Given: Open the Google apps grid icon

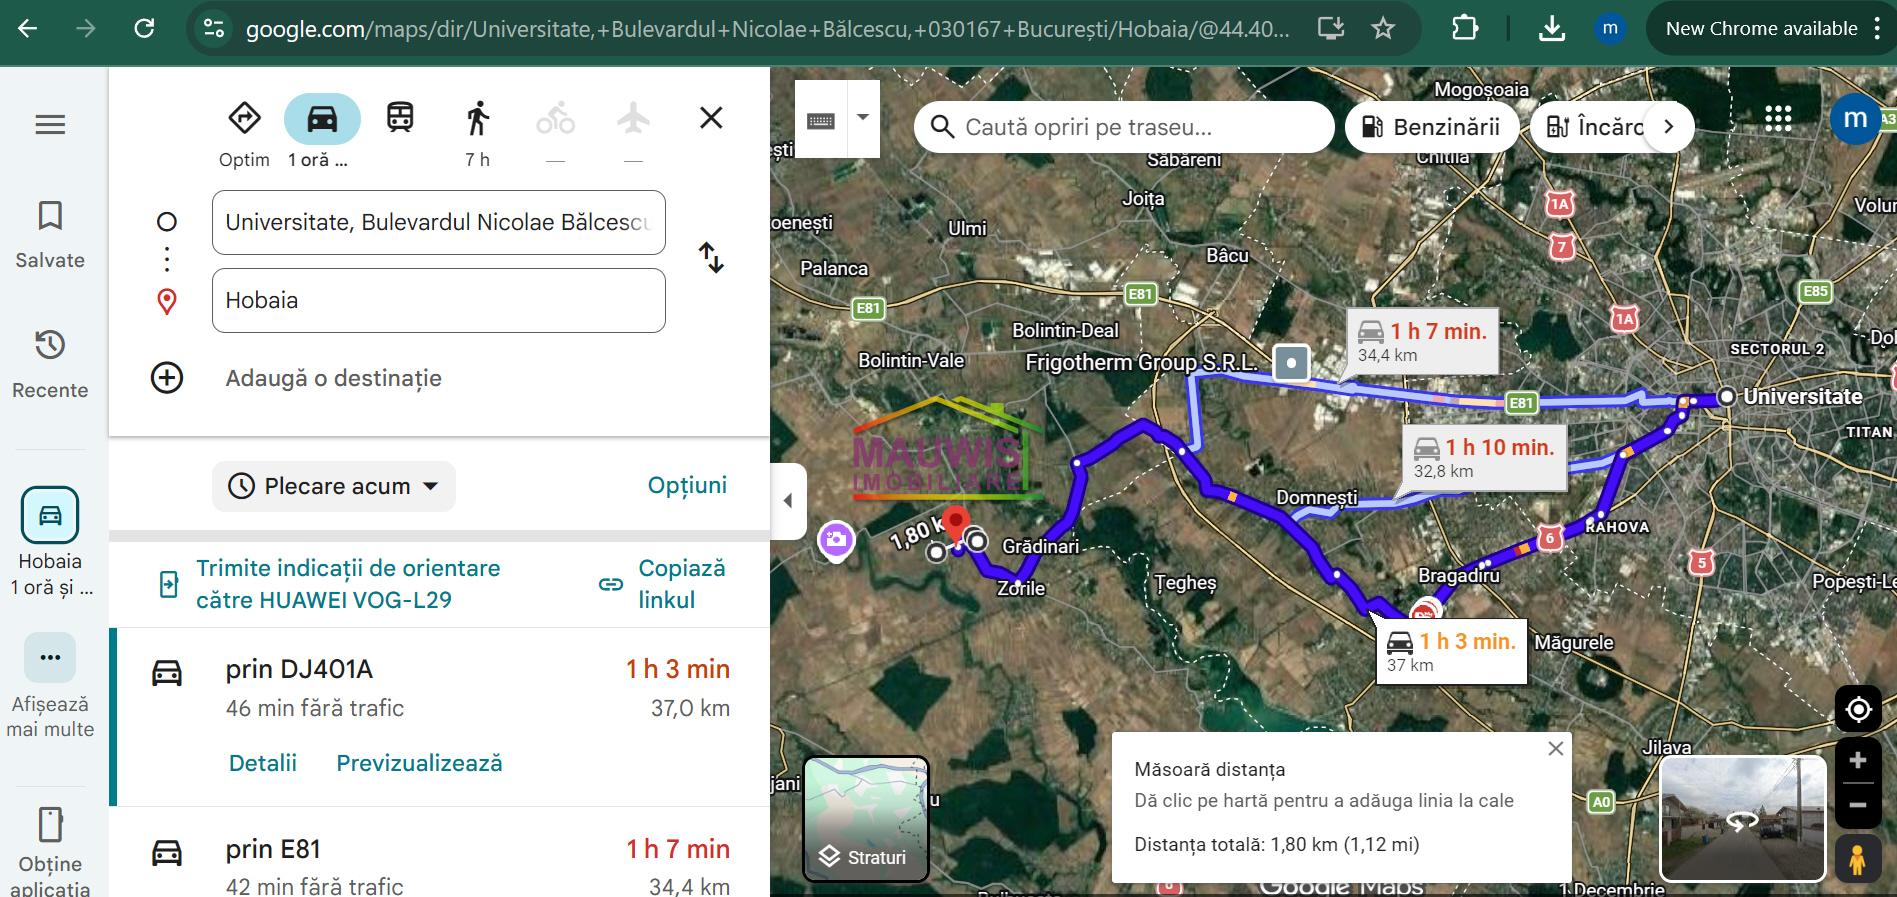Looking at the screenshot, I should click(x=1778, y=119).
